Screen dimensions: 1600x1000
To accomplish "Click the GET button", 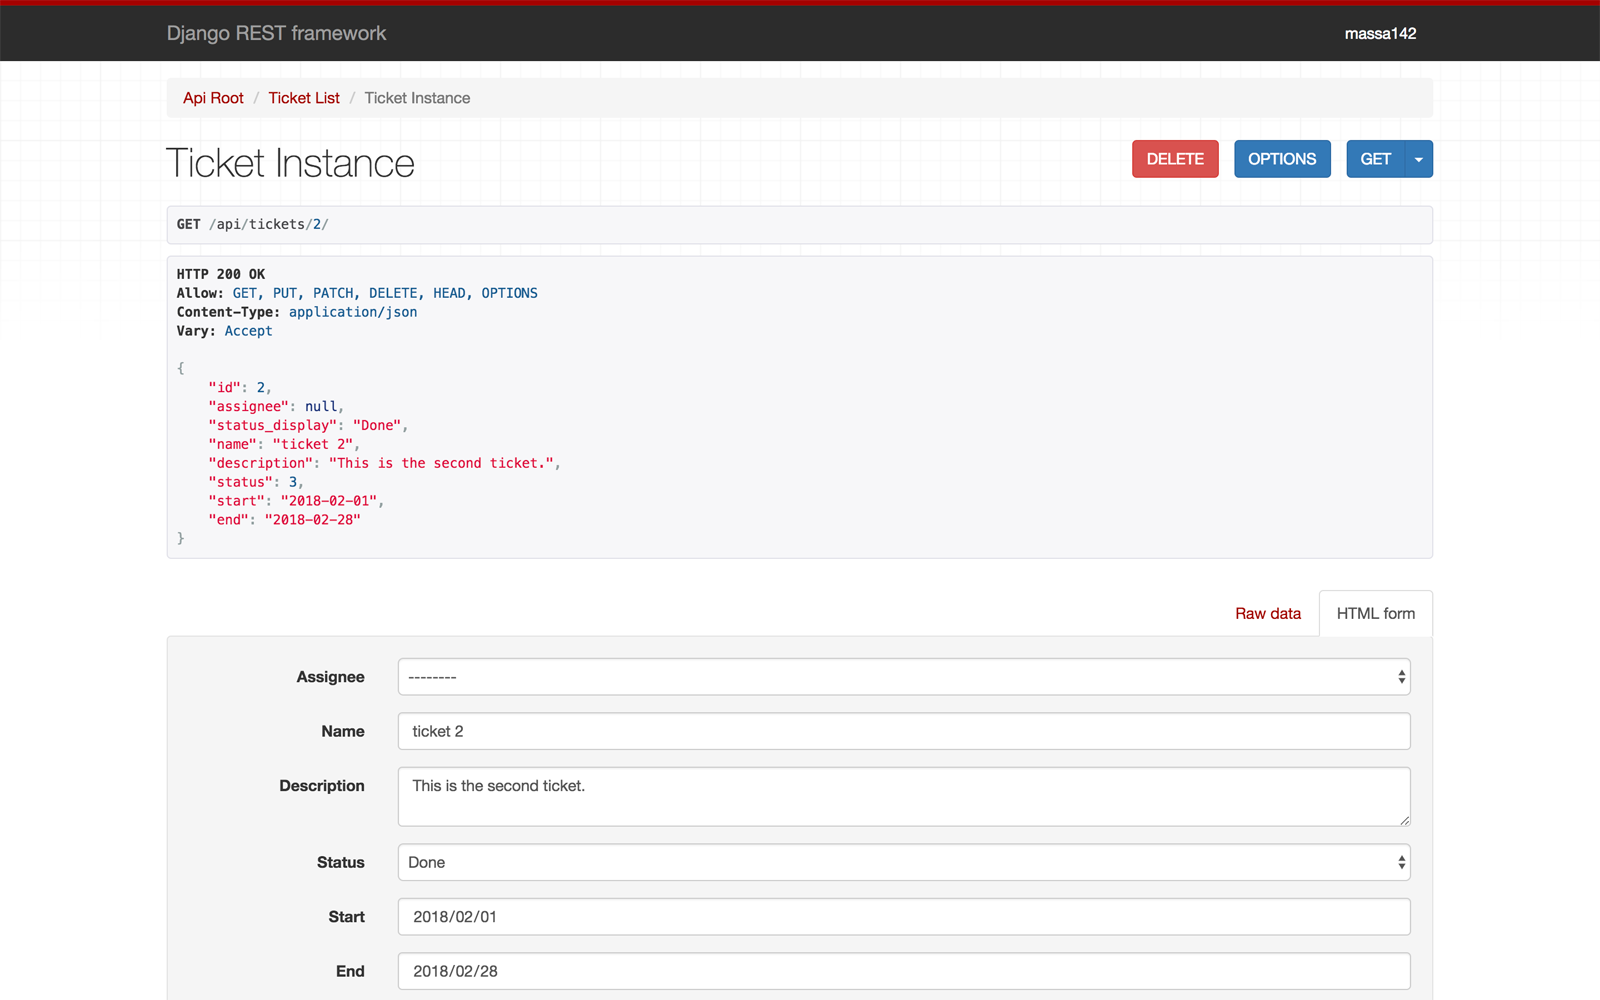I will [x=1375, y=159].
